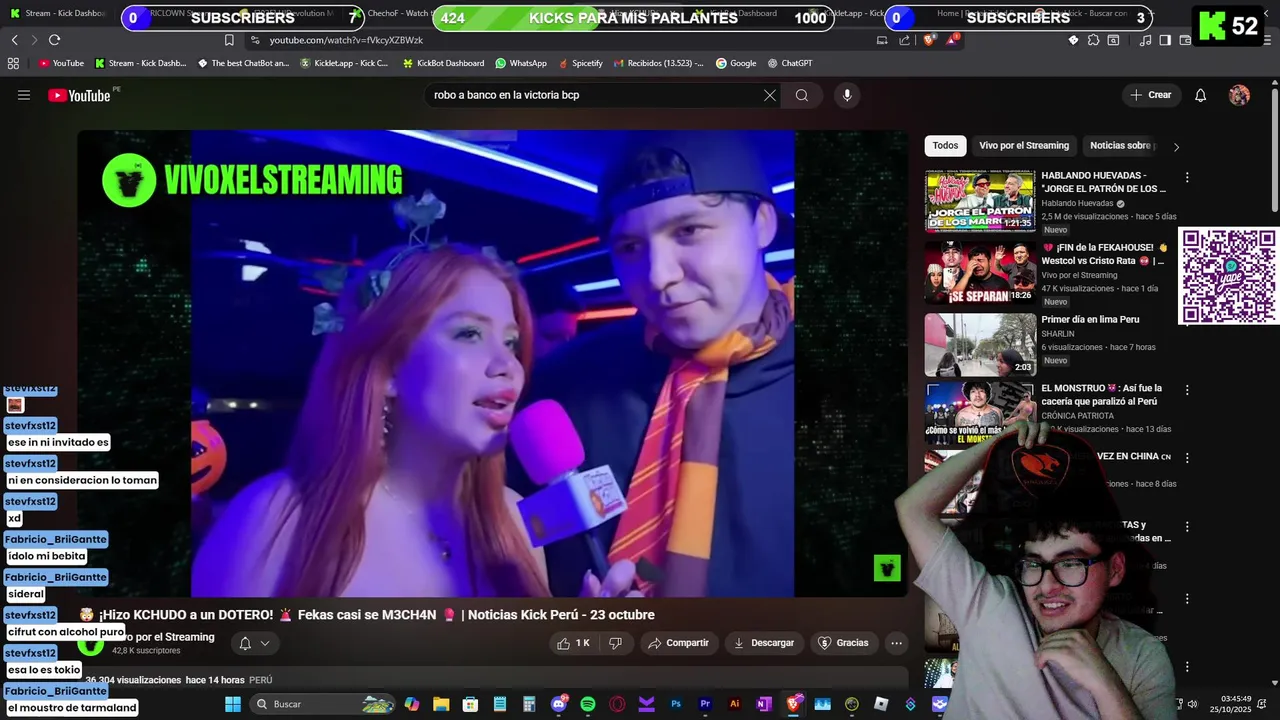Open CRÓNICA PATRIOTA channel name
Screen dimensions: 1280x720
1078,415
